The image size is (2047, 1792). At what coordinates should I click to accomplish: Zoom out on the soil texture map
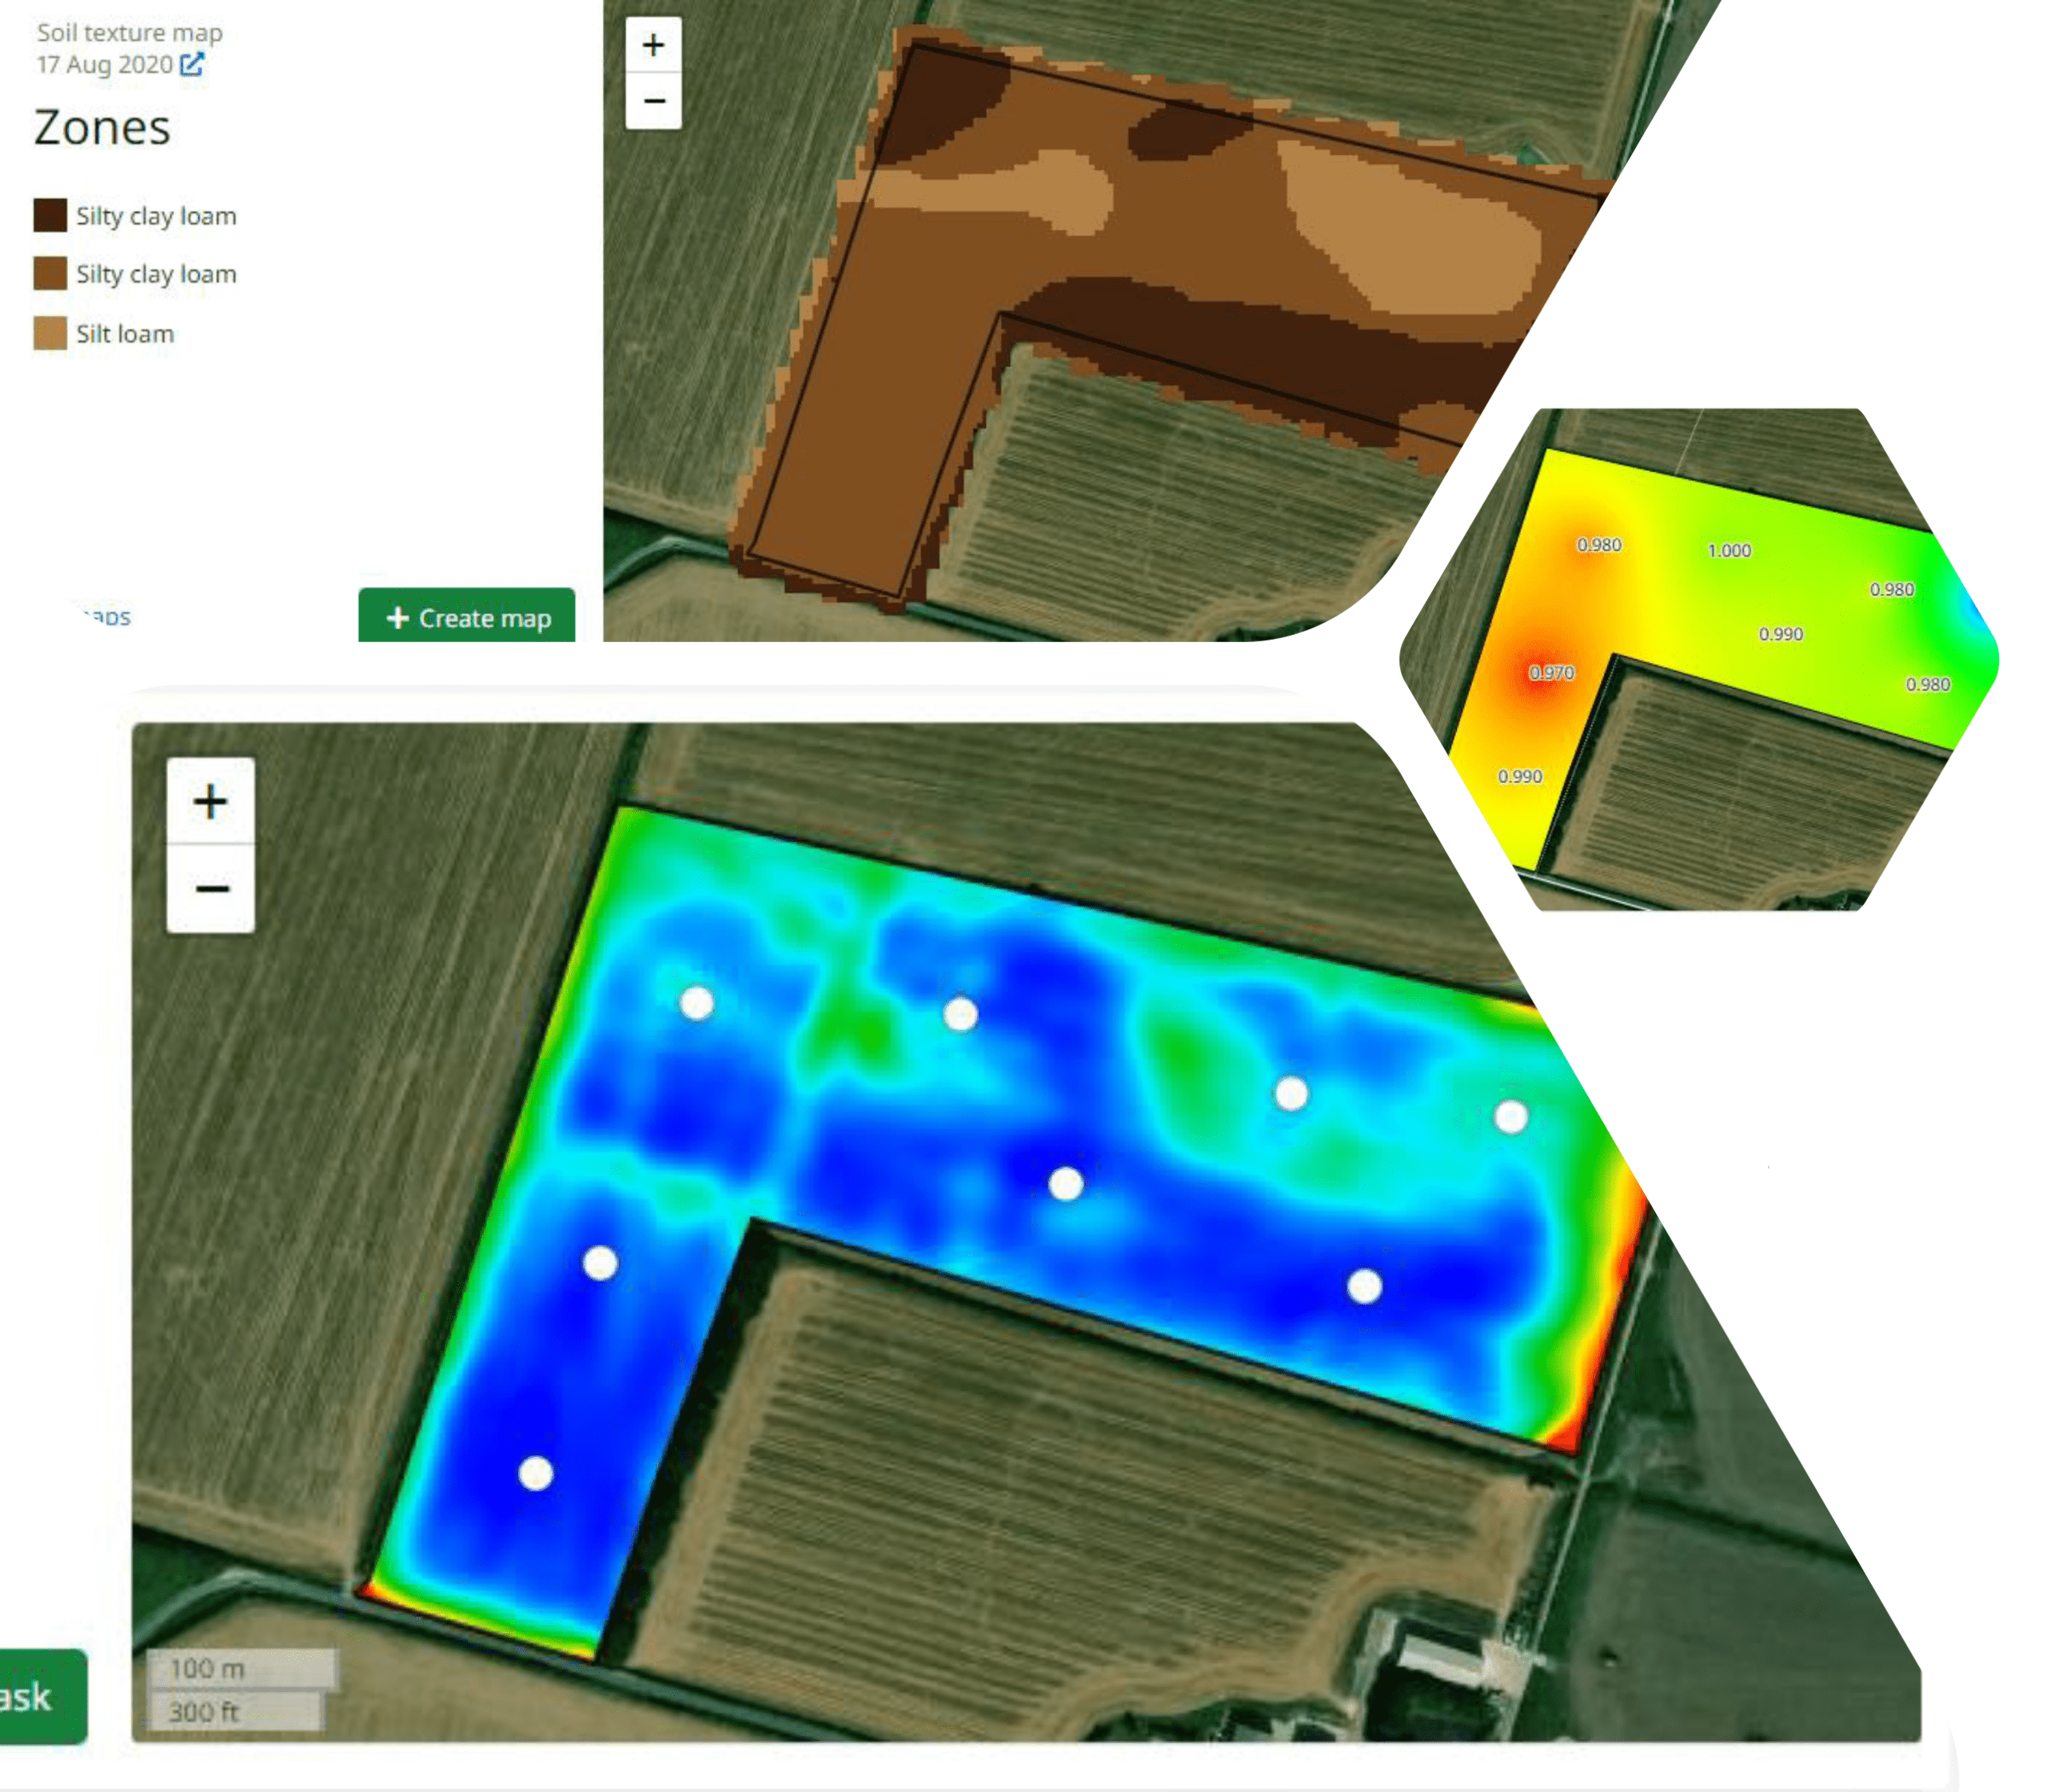653,101
